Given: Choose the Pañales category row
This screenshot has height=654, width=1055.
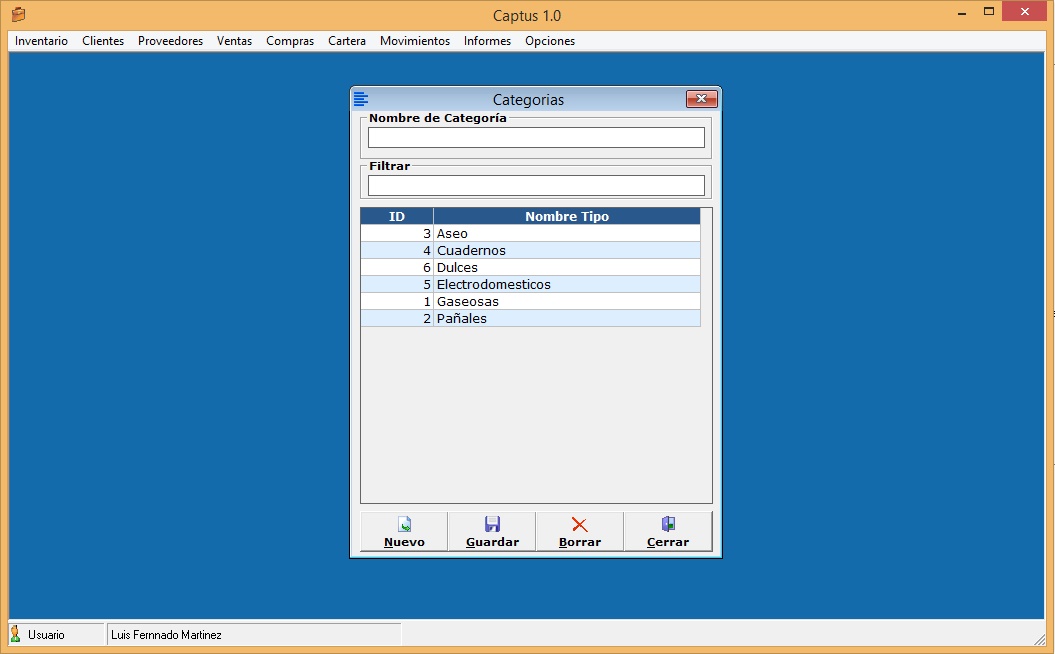Looking at the screenshot, I should [530, 318].
